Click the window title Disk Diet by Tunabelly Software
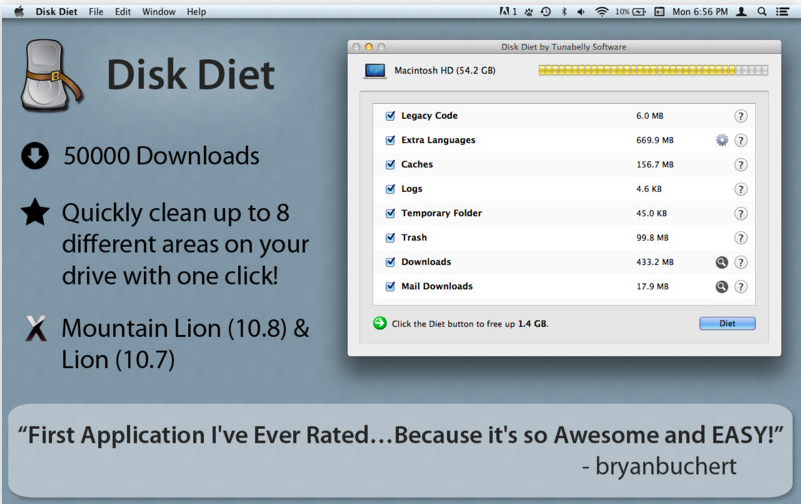801x504 pixels. [x=563, y=47]
